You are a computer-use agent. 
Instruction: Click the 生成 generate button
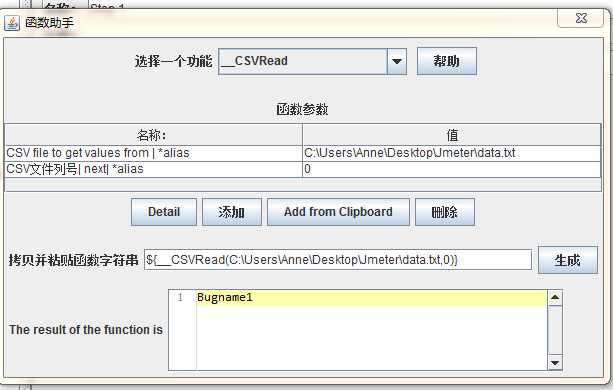[x=568, y=260]
